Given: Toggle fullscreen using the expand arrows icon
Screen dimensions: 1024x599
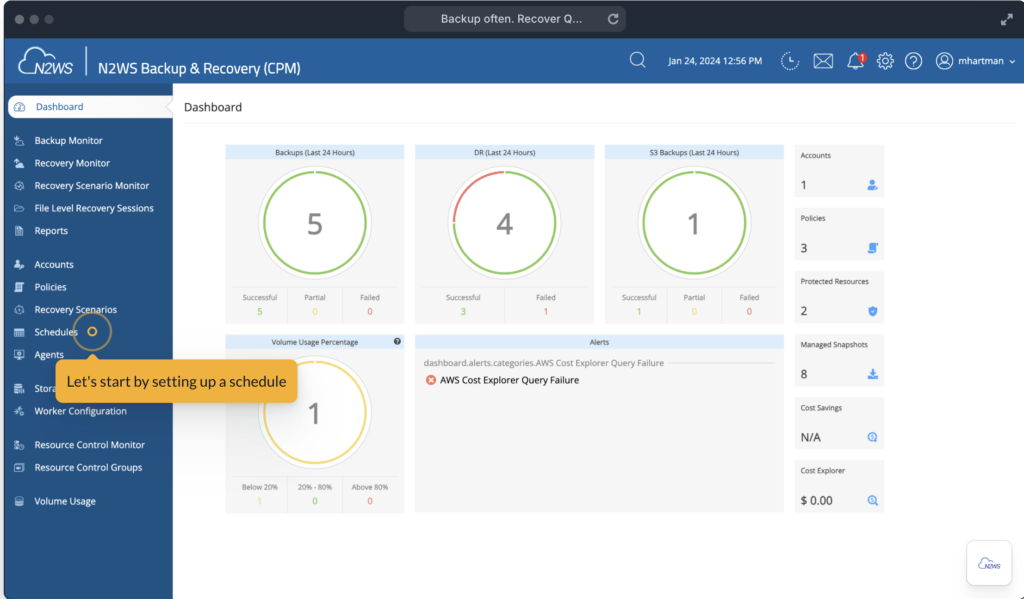Looking at the screenshot, I should click(x=1006, y=20).
